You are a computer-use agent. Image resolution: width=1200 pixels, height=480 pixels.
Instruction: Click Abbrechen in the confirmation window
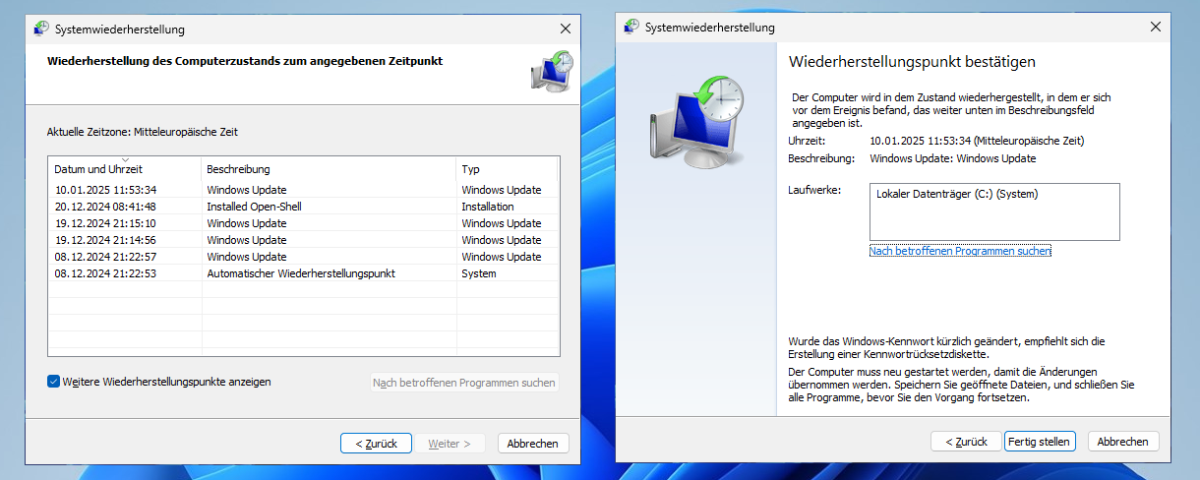(x=1123, y=441)
